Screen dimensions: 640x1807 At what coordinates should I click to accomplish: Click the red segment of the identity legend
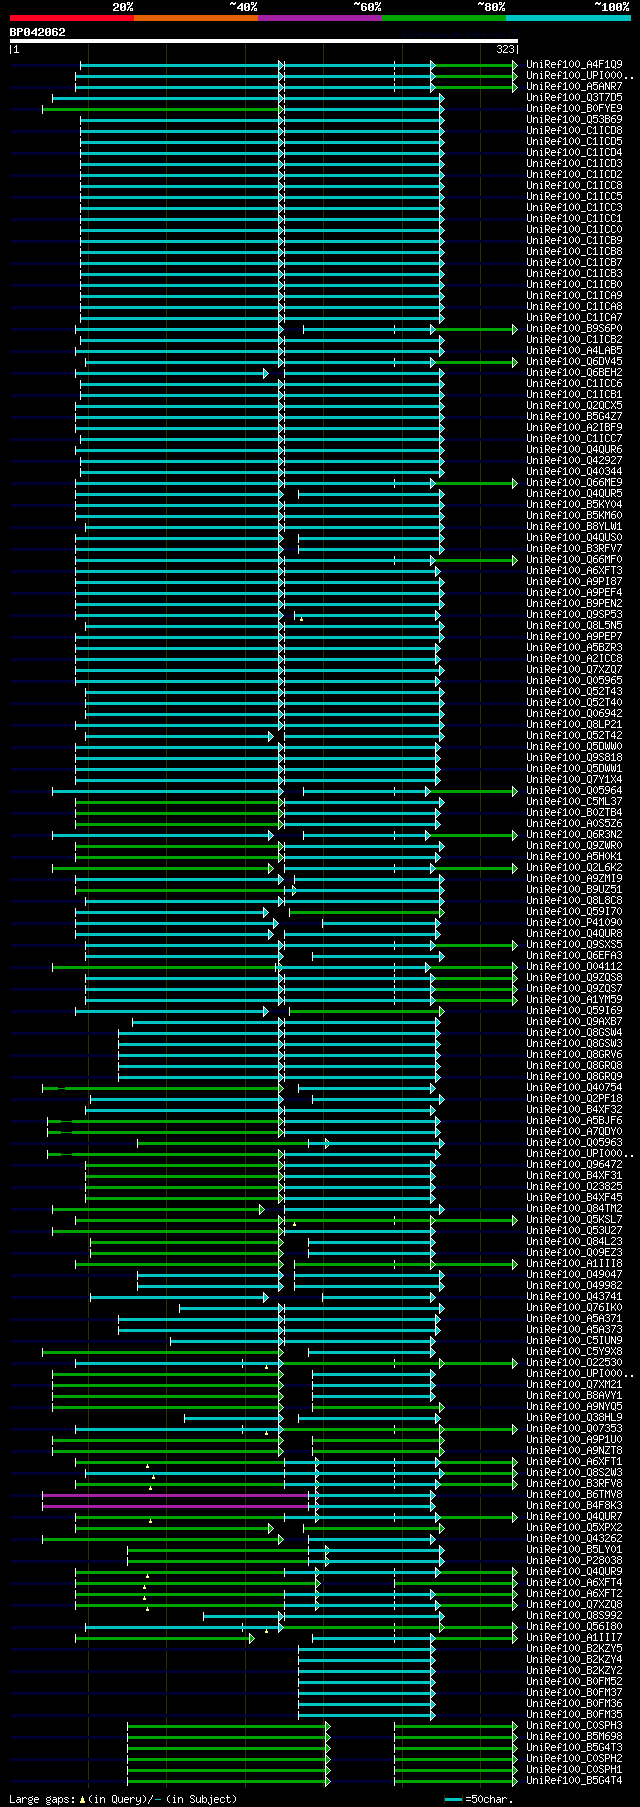tap(71, 17)
